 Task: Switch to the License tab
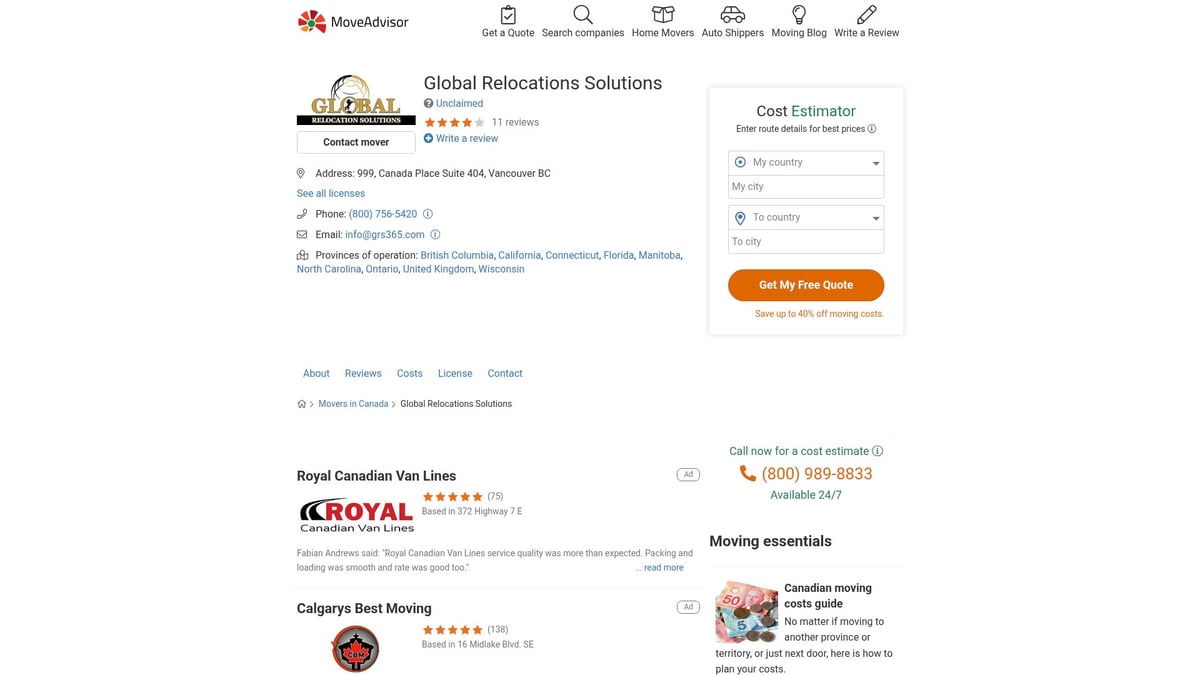(x=455, y=373)
